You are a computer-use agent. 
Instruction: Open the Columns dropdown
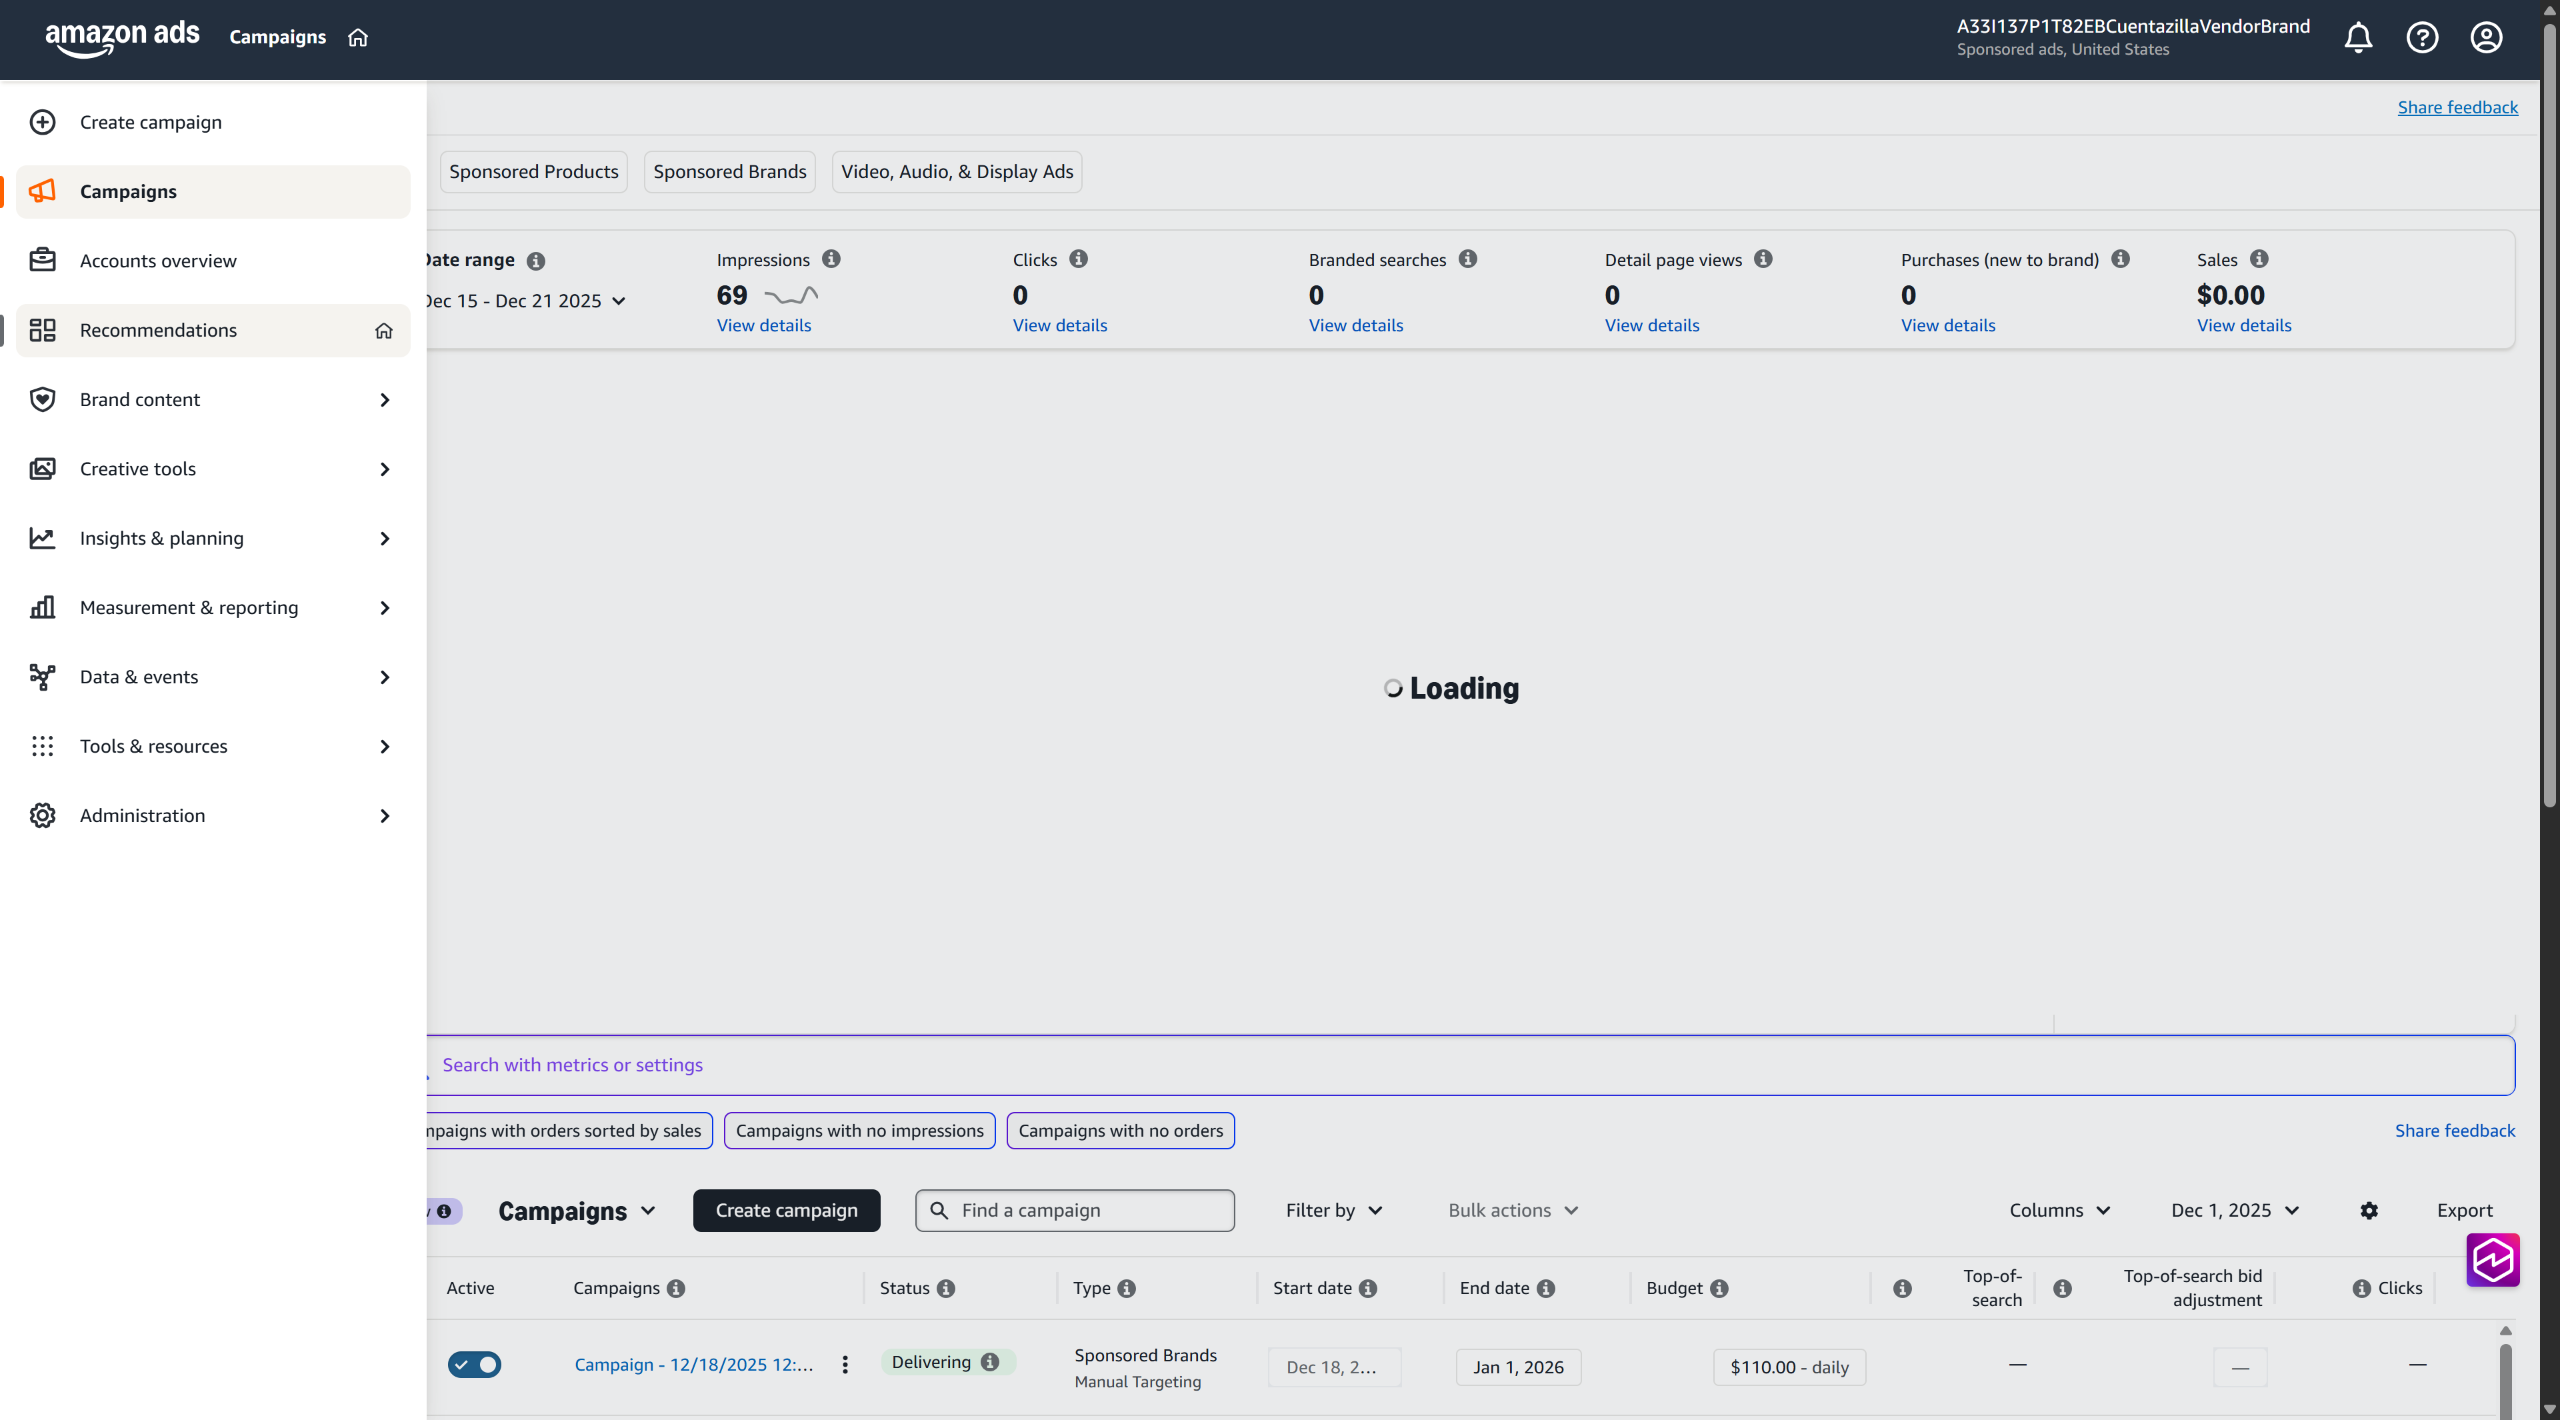[2059, 1211]
